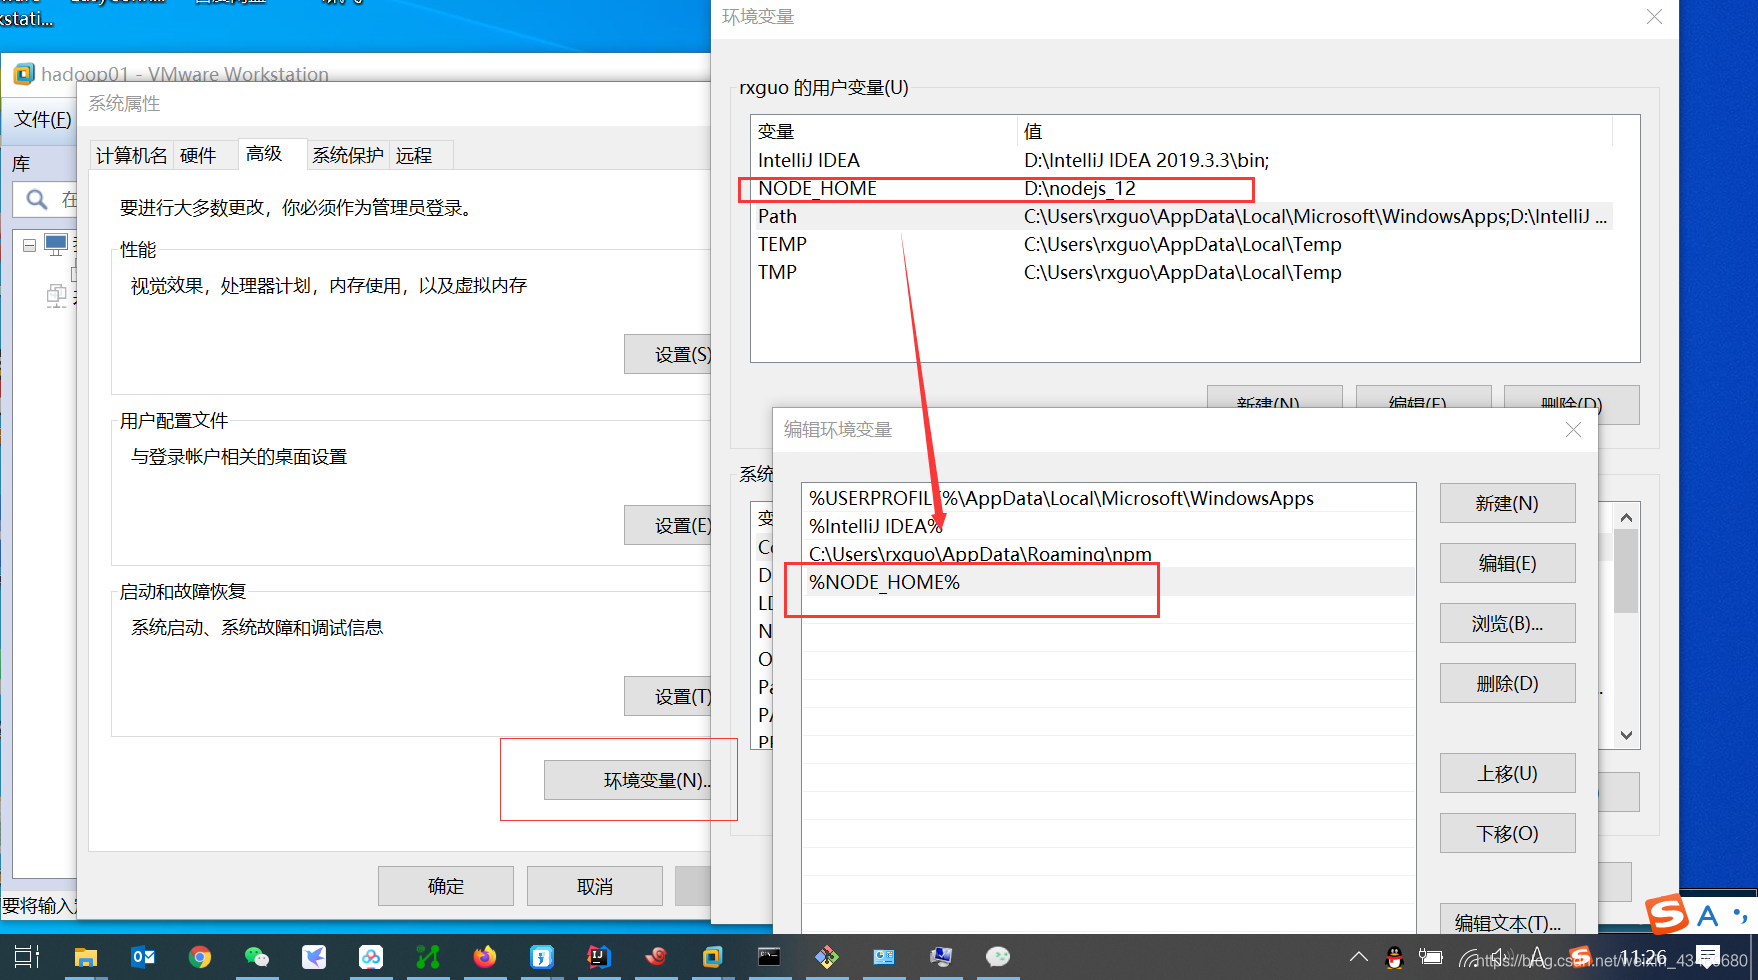Viewport: 1758px width, 980px height.
Task: Open QQ penguin in system tray
Action: click(1394, 958)
